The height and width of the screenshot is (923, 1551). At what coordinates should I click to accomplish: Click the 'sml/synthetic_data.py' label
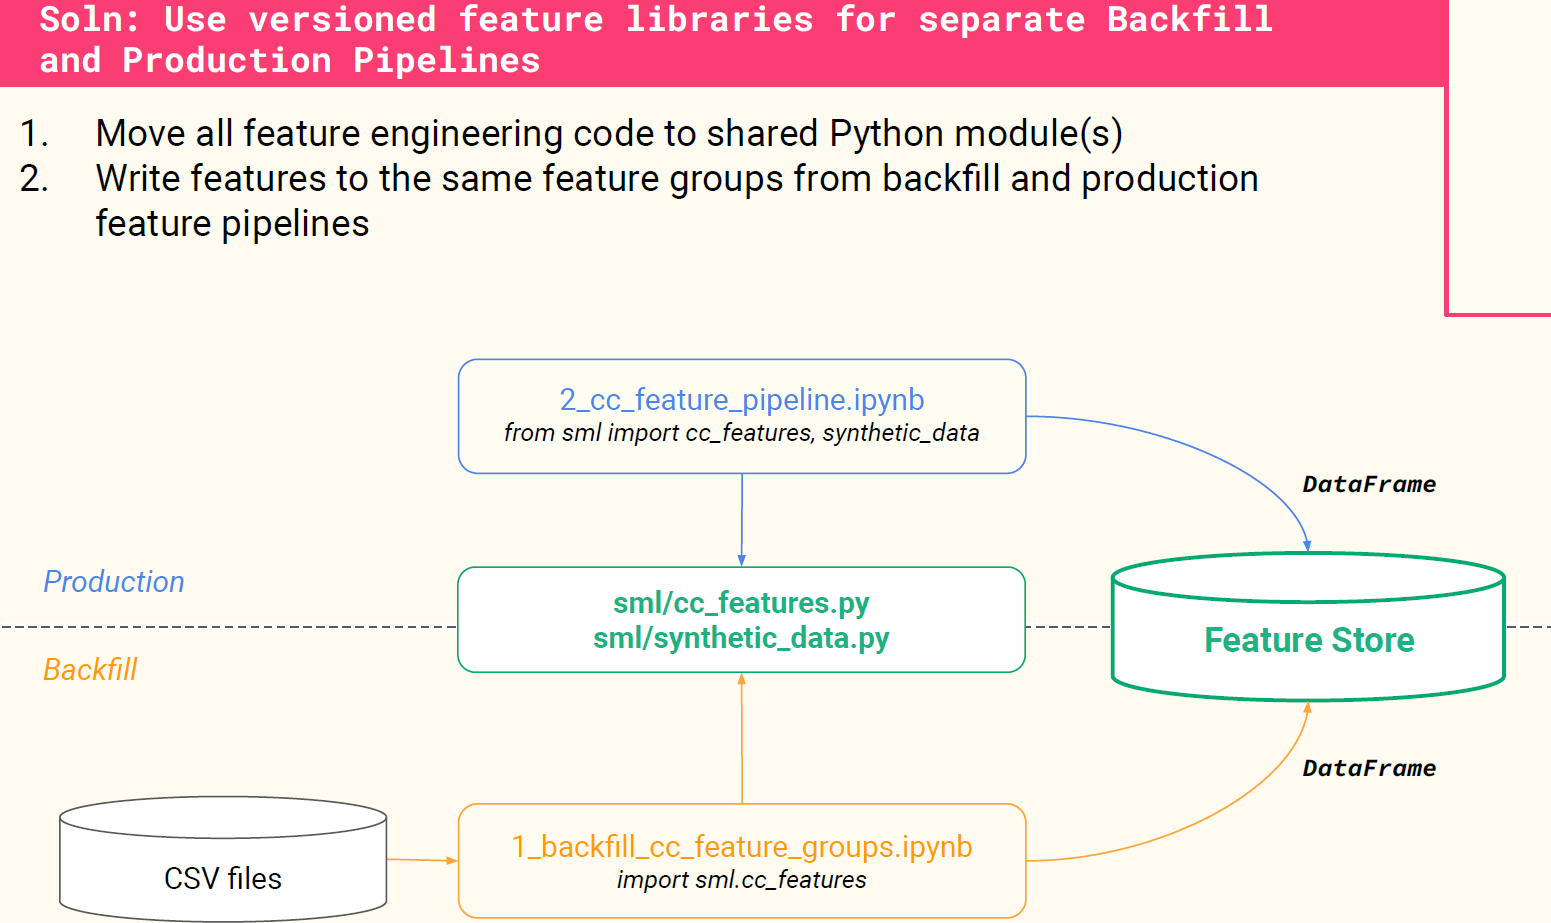pos(741,638)
